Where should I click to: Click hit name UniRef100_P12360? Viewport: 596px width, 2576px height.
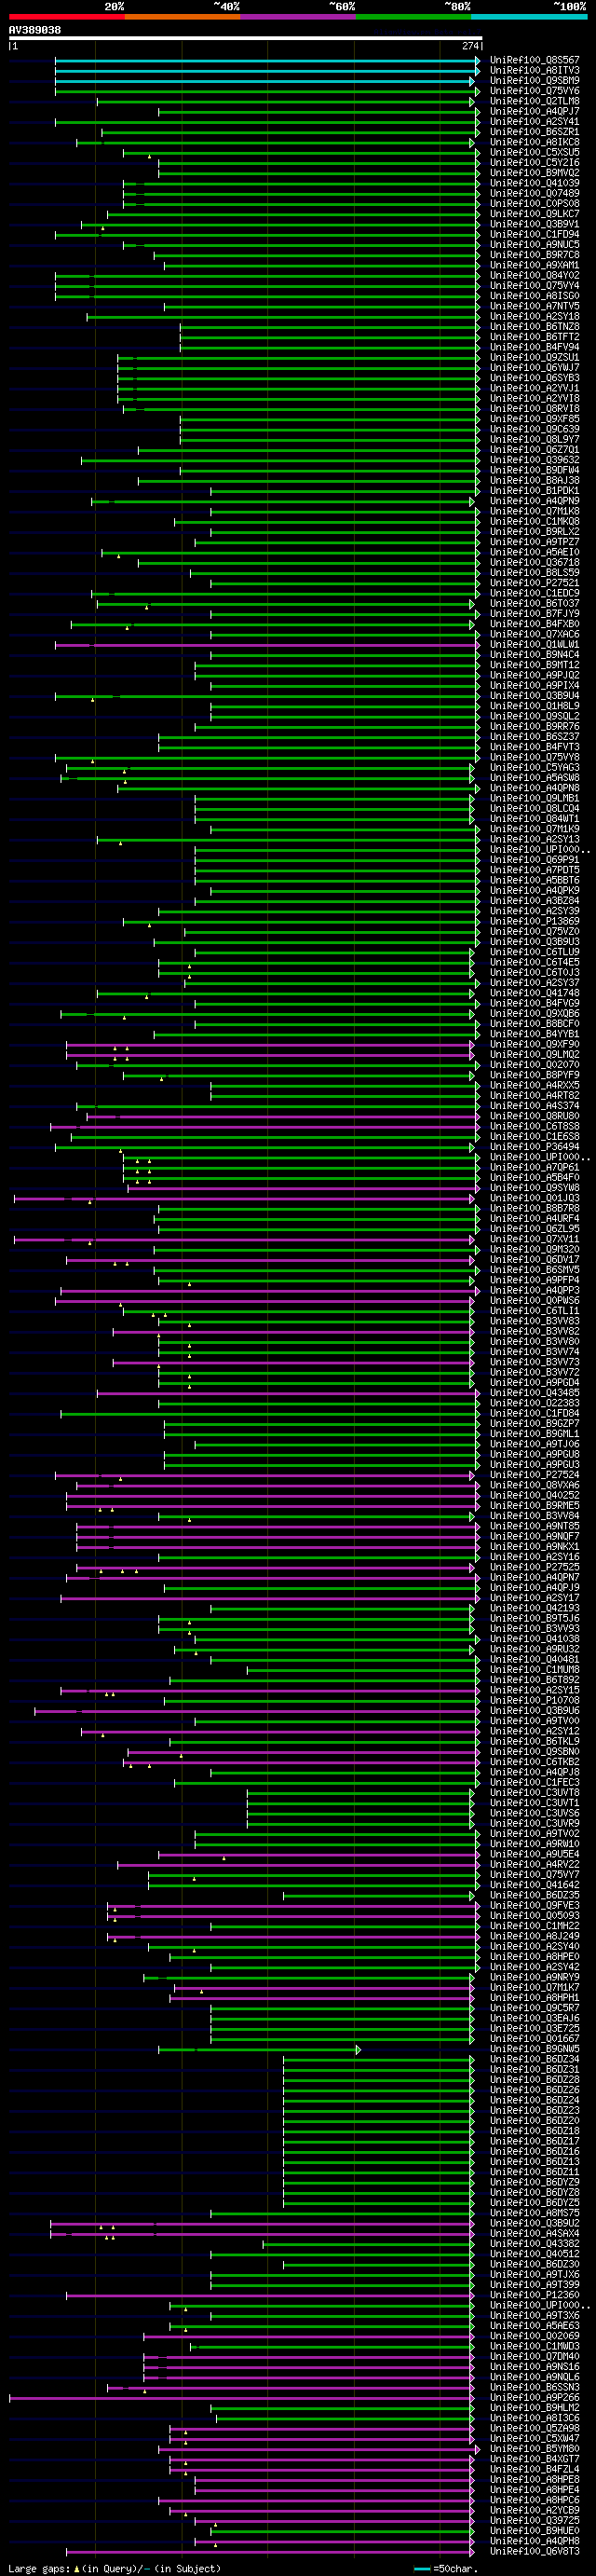click(535, 2296)
